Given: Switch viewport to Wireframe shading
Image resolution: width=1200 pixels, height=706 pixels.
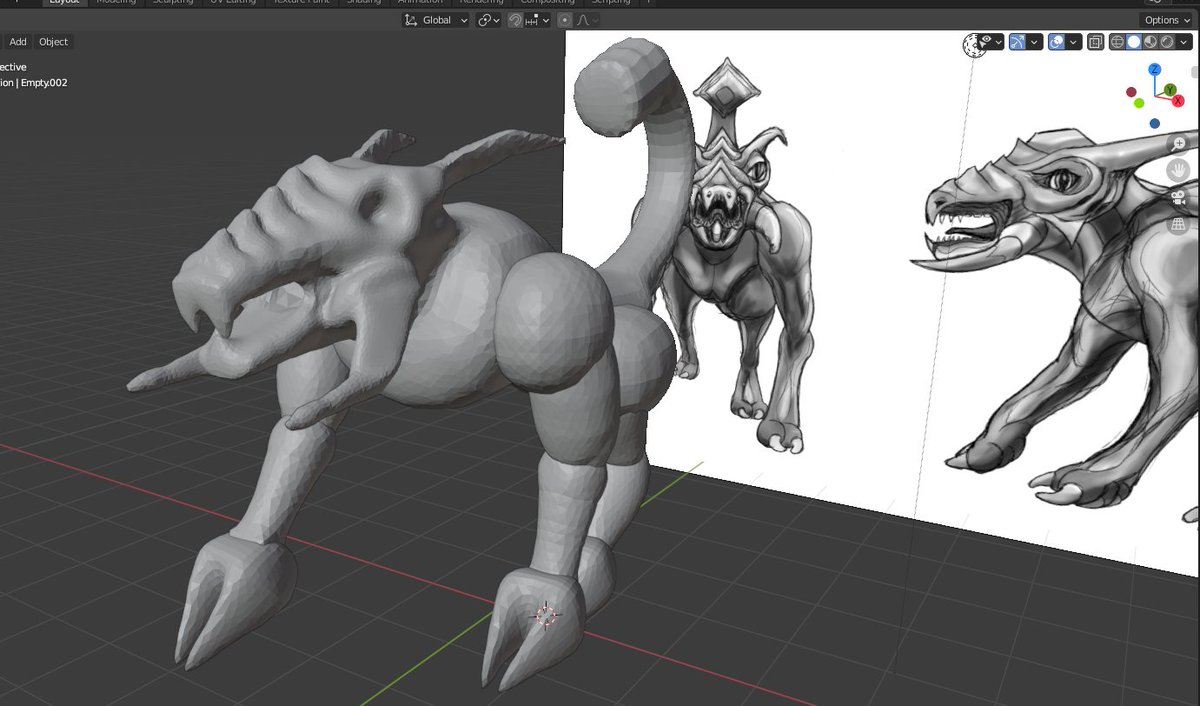Looking at the screenshot, I should click(x=1117, y=42).
